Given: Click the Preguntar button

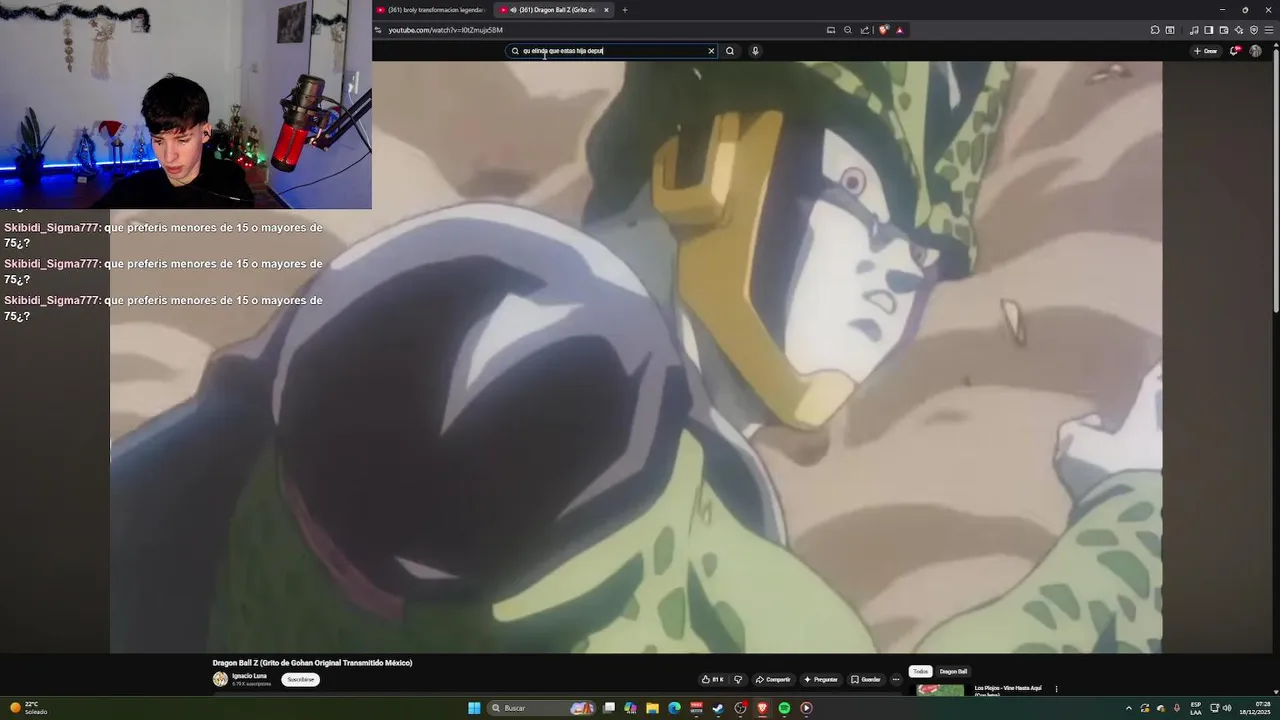Looking at the screenshot, I should pos(821,679).
